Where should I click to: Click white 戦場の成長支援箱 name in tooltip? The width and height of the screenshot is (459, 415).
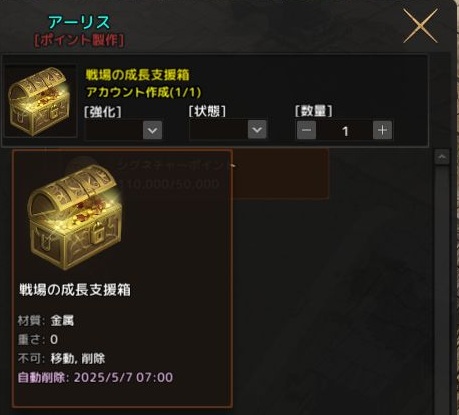click(x=75, y=290)
